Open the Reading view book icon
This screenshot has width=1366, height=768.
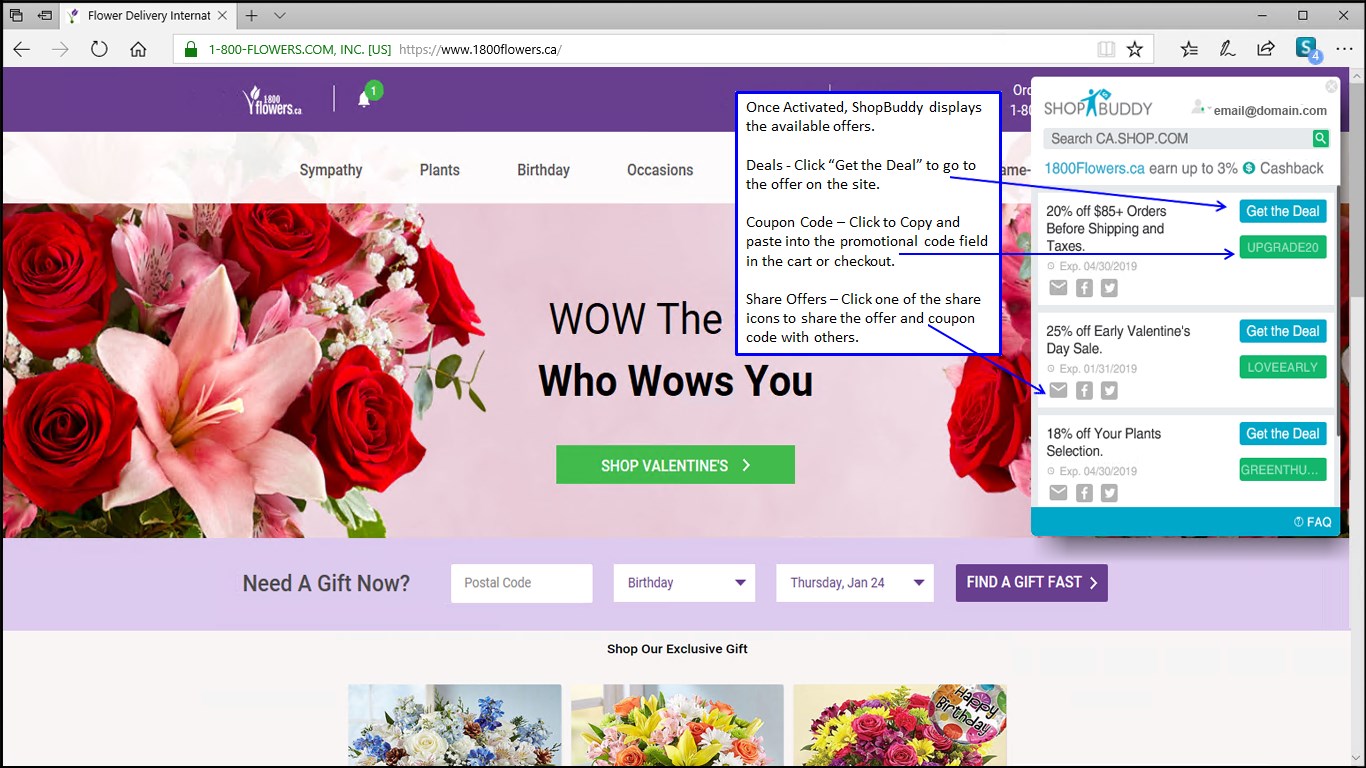tap(1105, 49)
